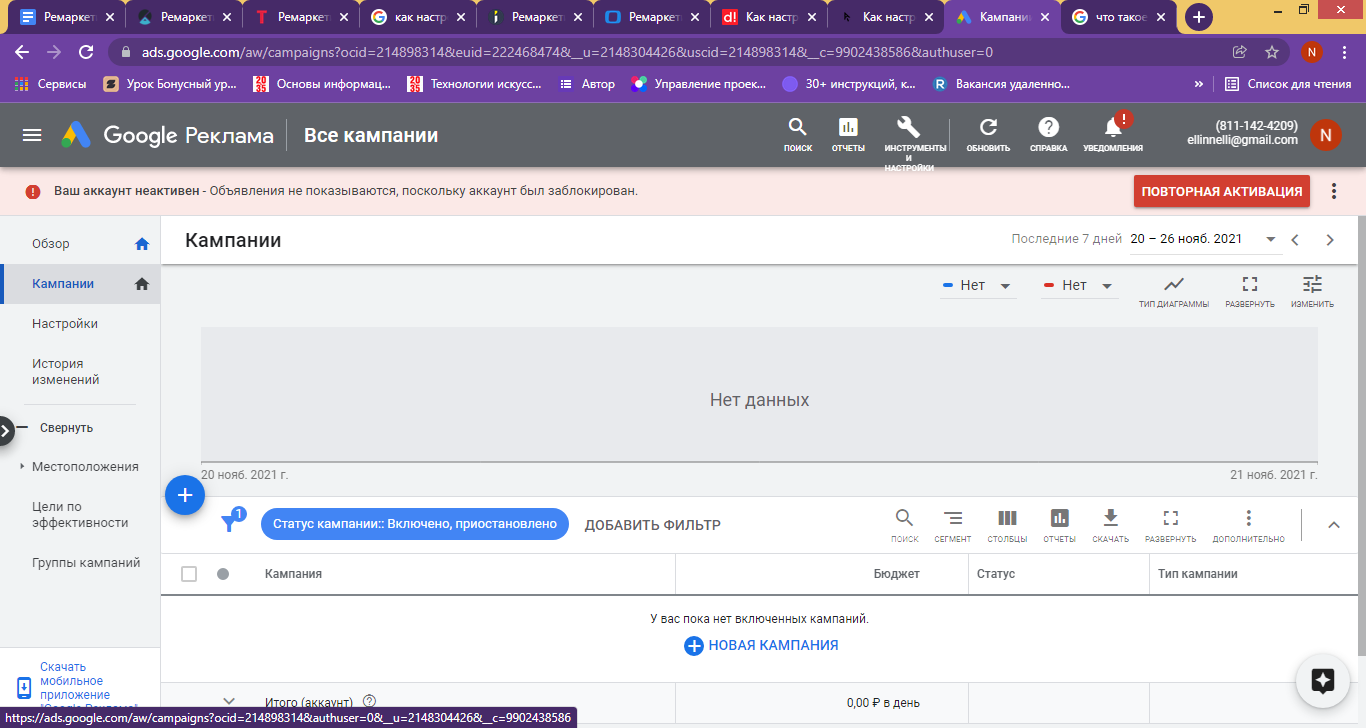Open Chrome menu three dots
This screenshot has width=1366, height=728.
tap(1345, 52)
